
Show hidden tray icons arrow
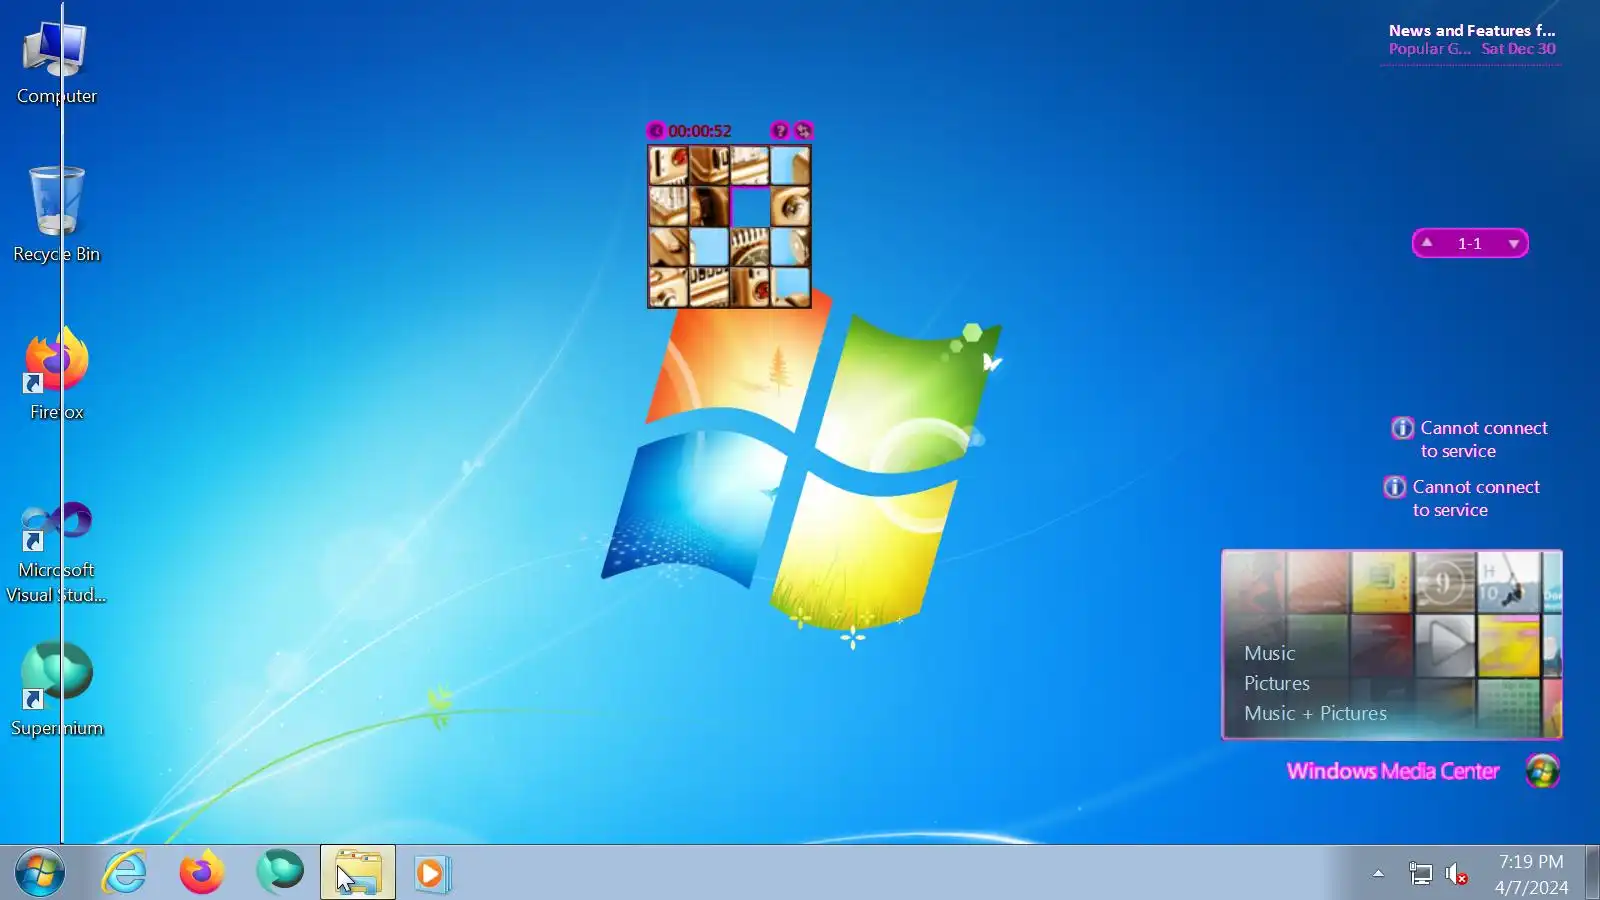pyautogui.click(x=1378, y=873)
